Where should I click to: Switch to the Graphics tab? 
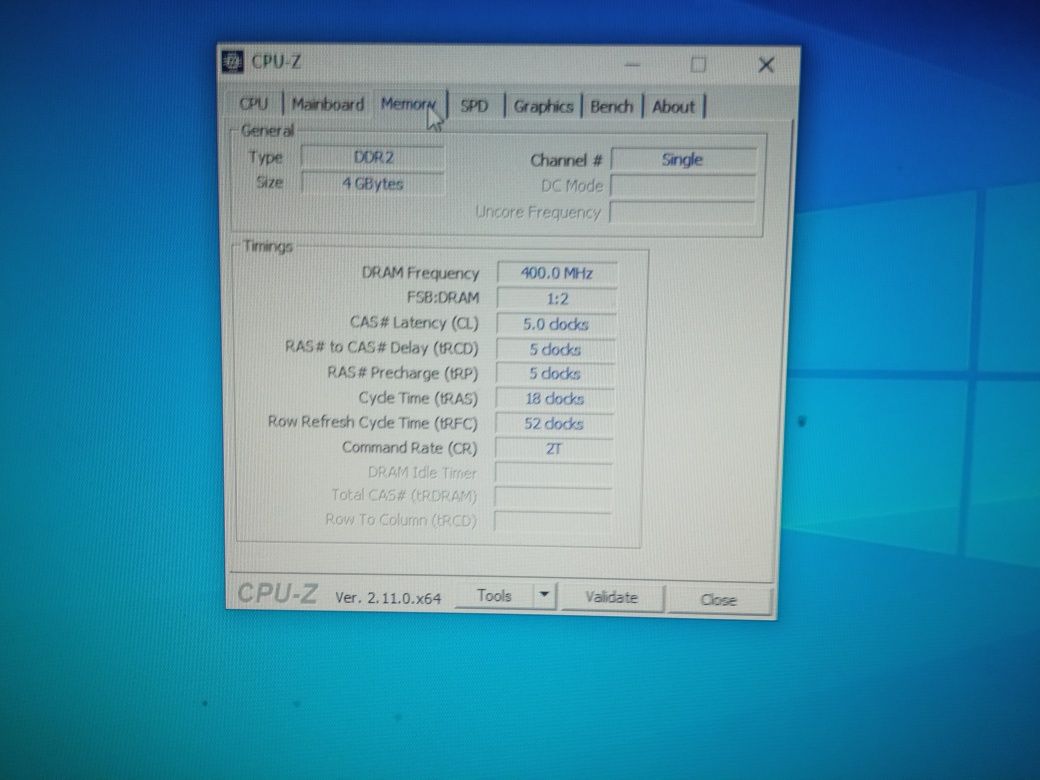[543, 106]
